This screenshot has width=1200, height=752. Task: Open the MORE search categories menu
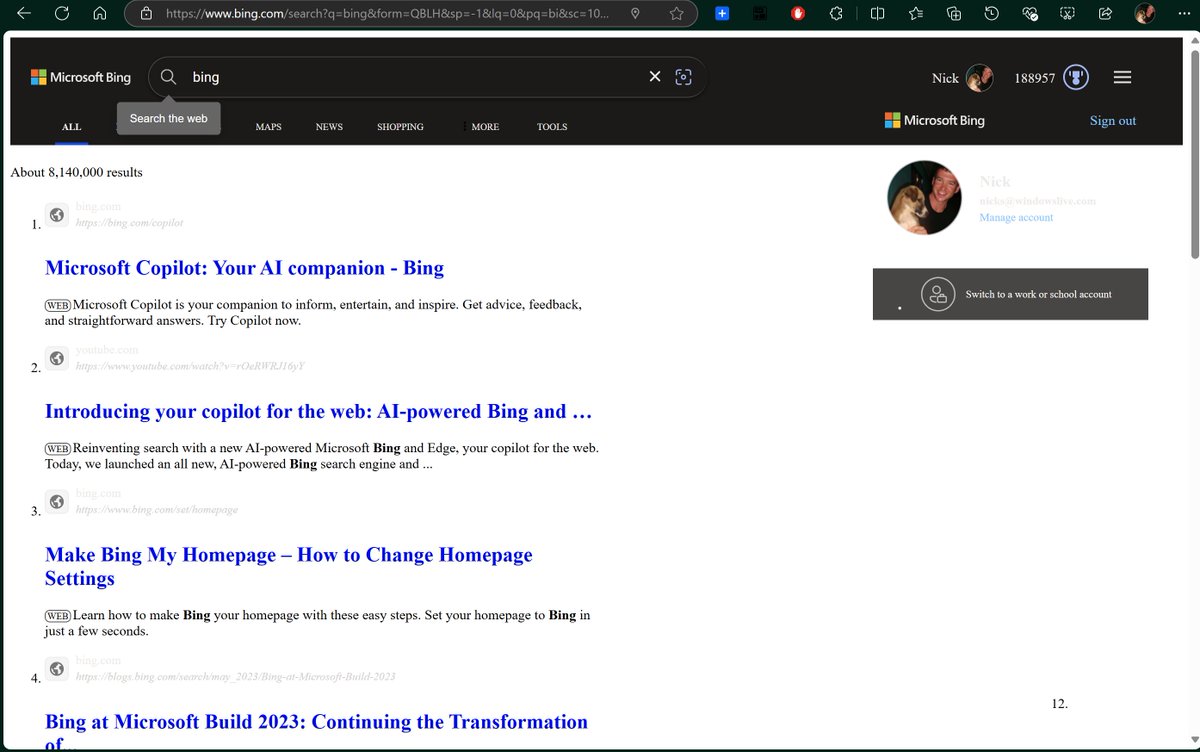tap(485, 127)
